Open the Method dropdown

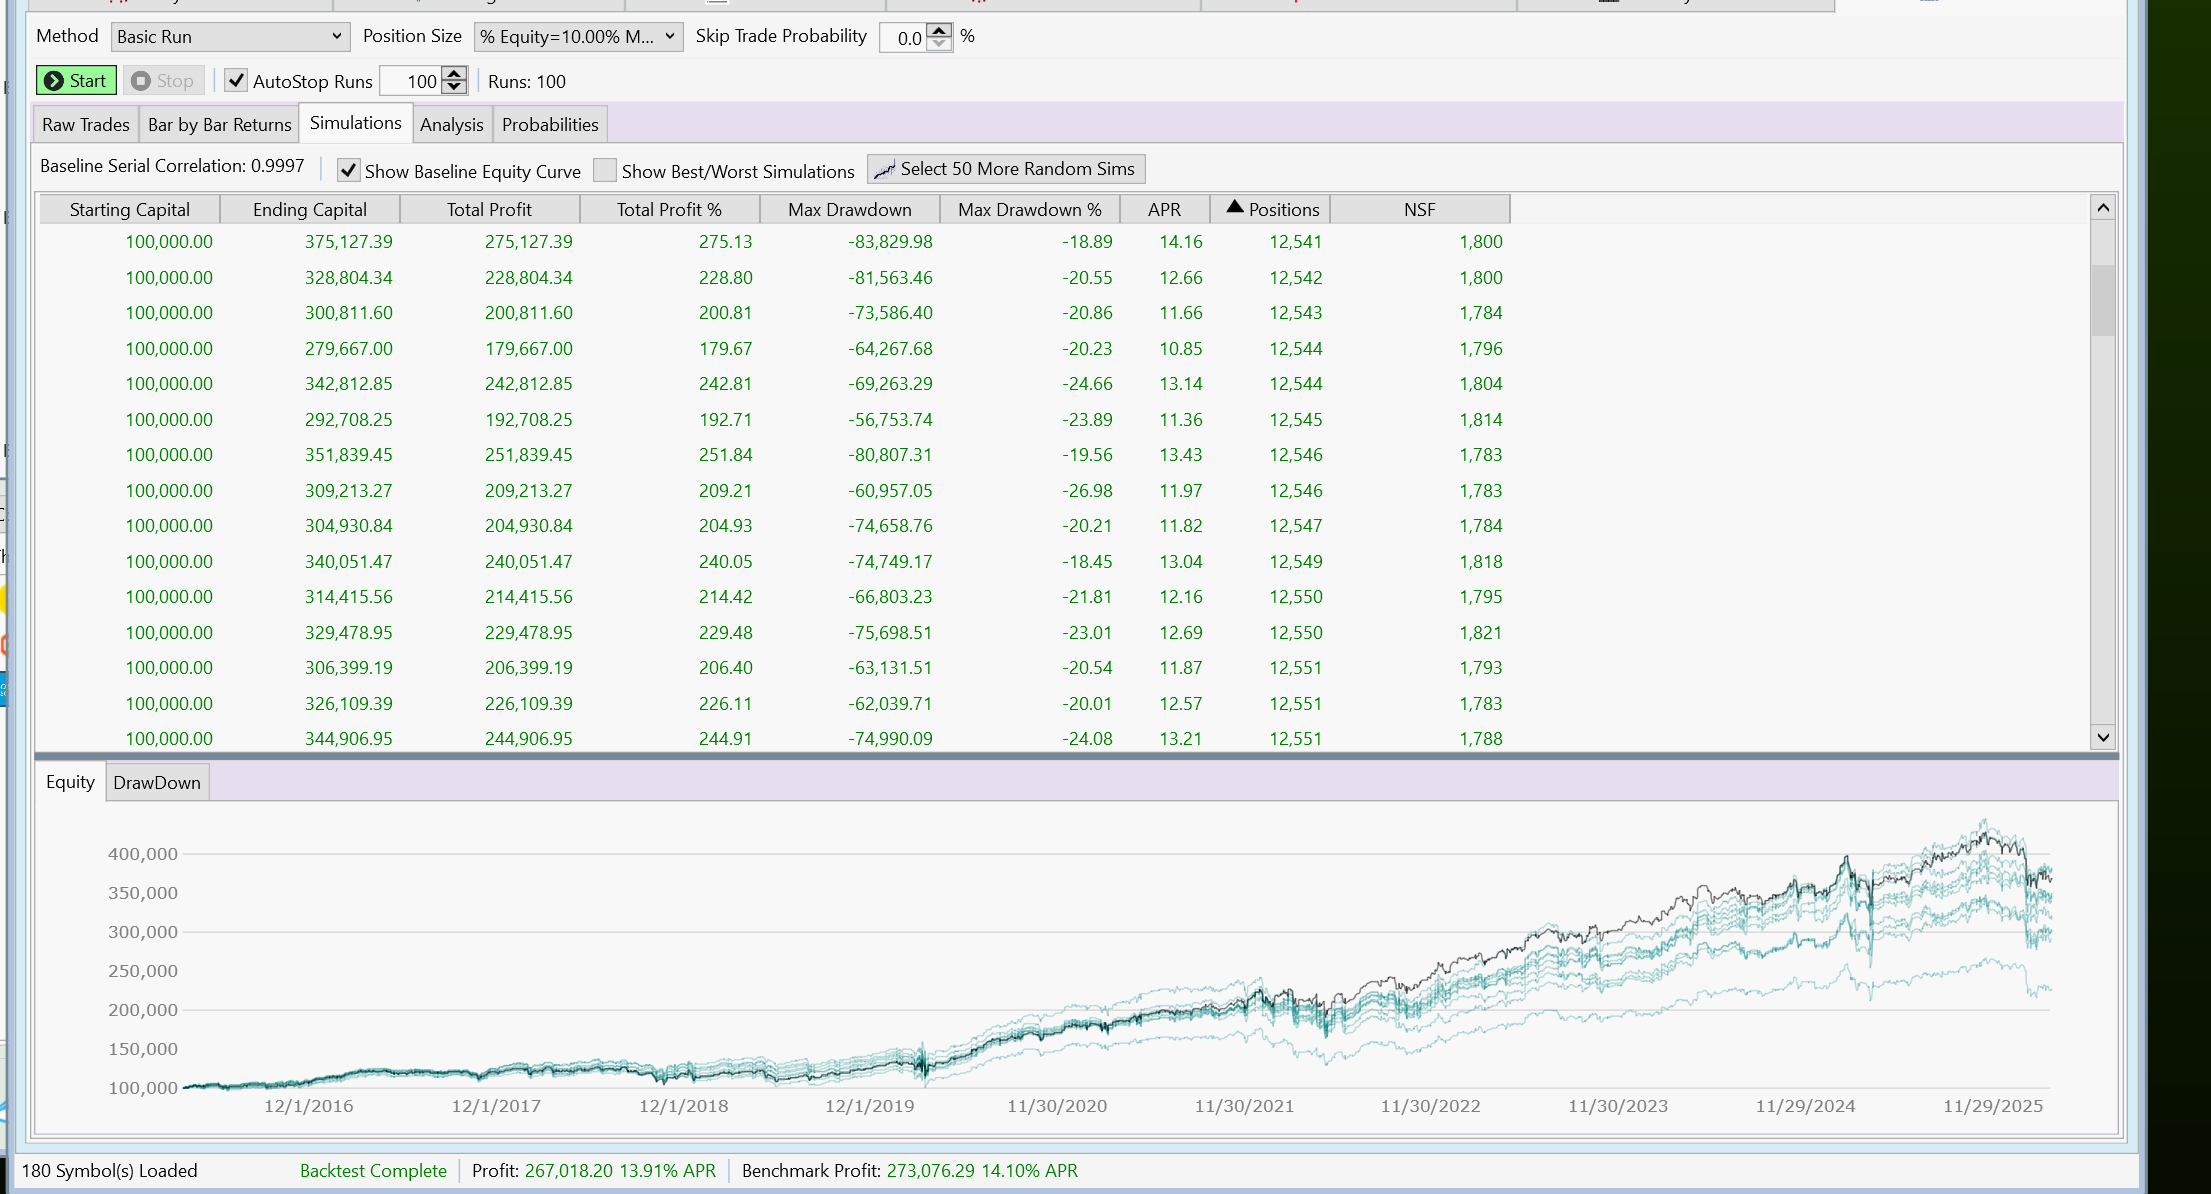[x=229, y=37]
